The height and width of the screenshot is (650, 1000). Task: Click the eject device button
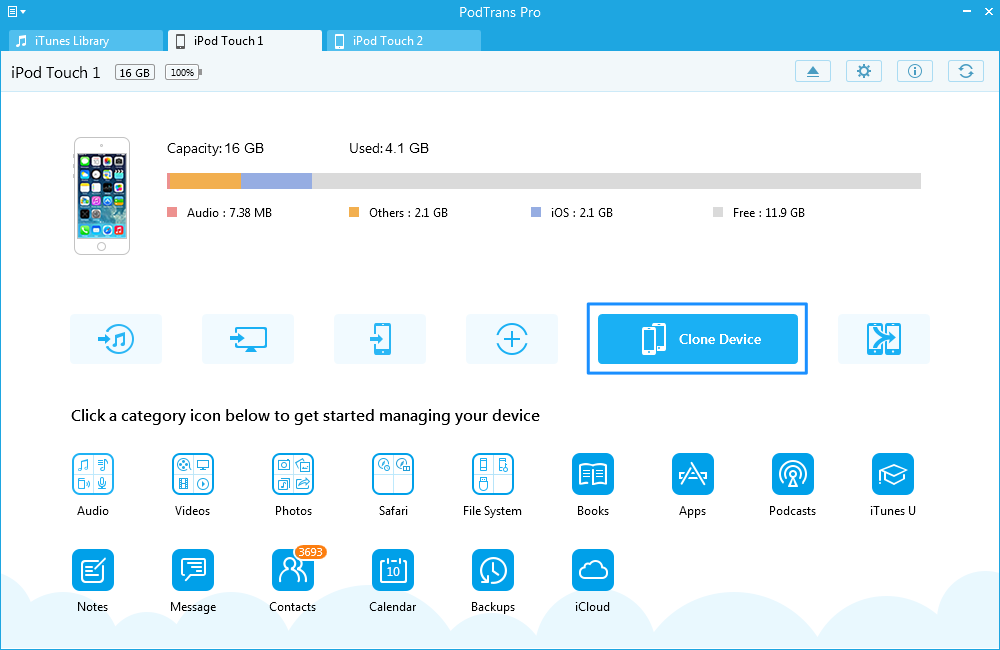click(813, 71)
